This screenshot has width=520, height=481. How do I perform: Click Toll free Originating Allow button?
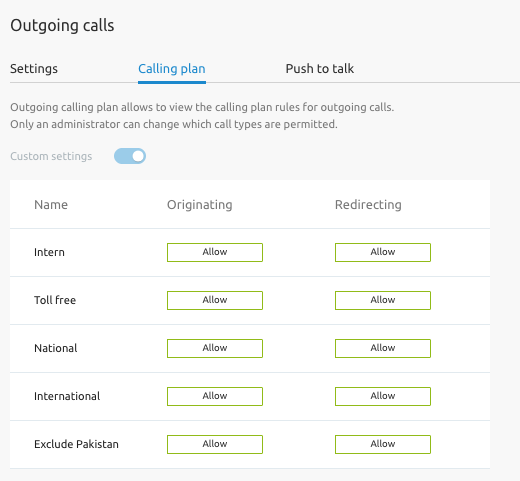pyautogui.click(x=215, y=300)
